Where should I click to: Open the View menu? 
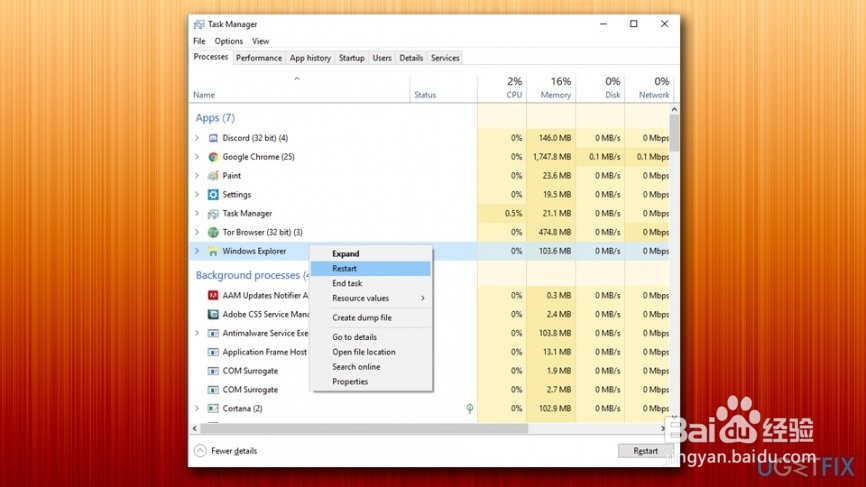coord(261,41)
